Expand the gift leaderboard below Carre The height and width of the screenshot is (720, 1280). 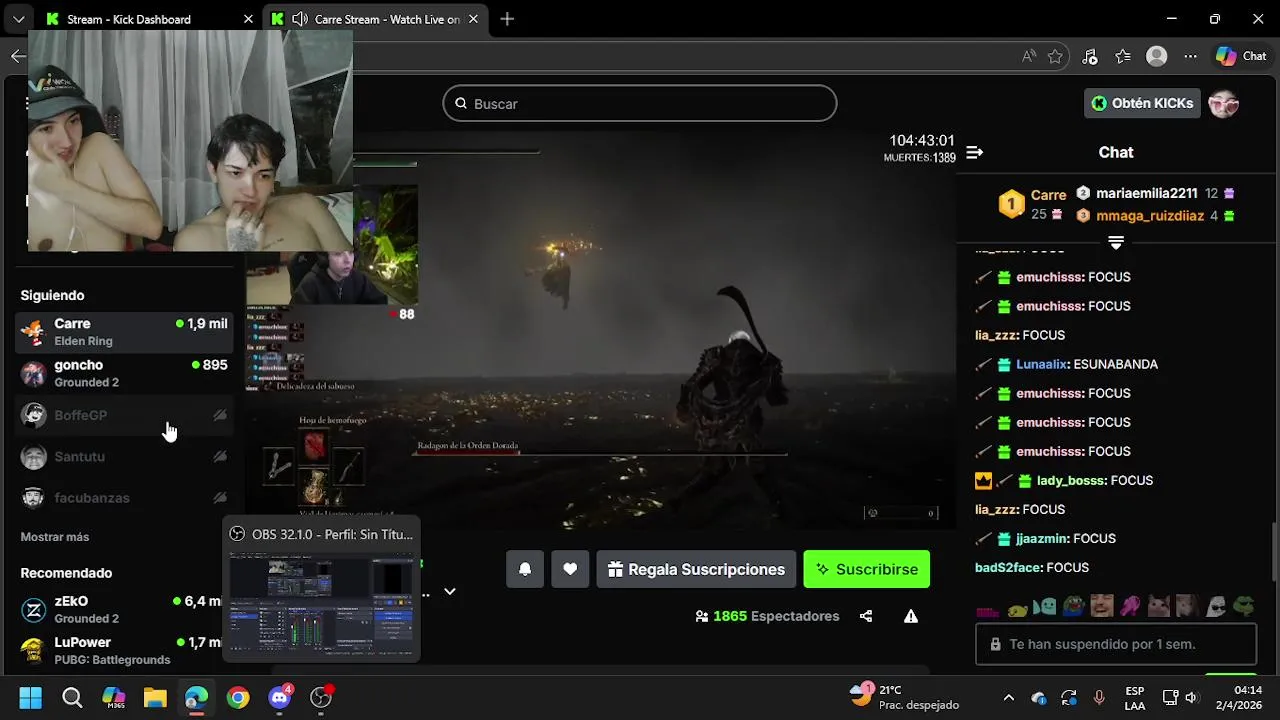[1116, 243]
